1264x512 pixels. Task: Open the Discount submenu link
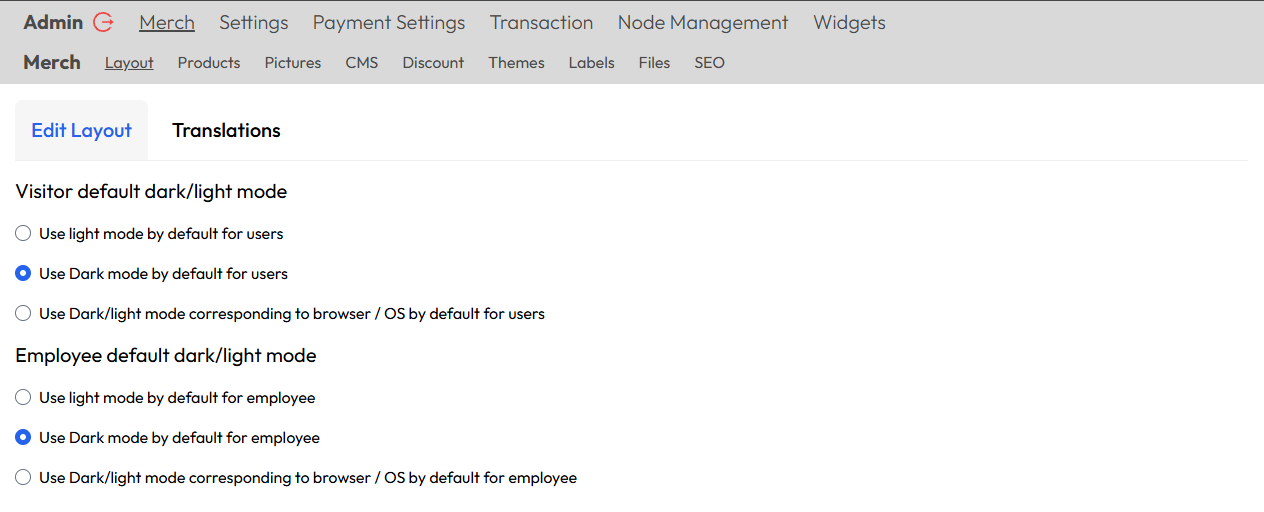433,63
